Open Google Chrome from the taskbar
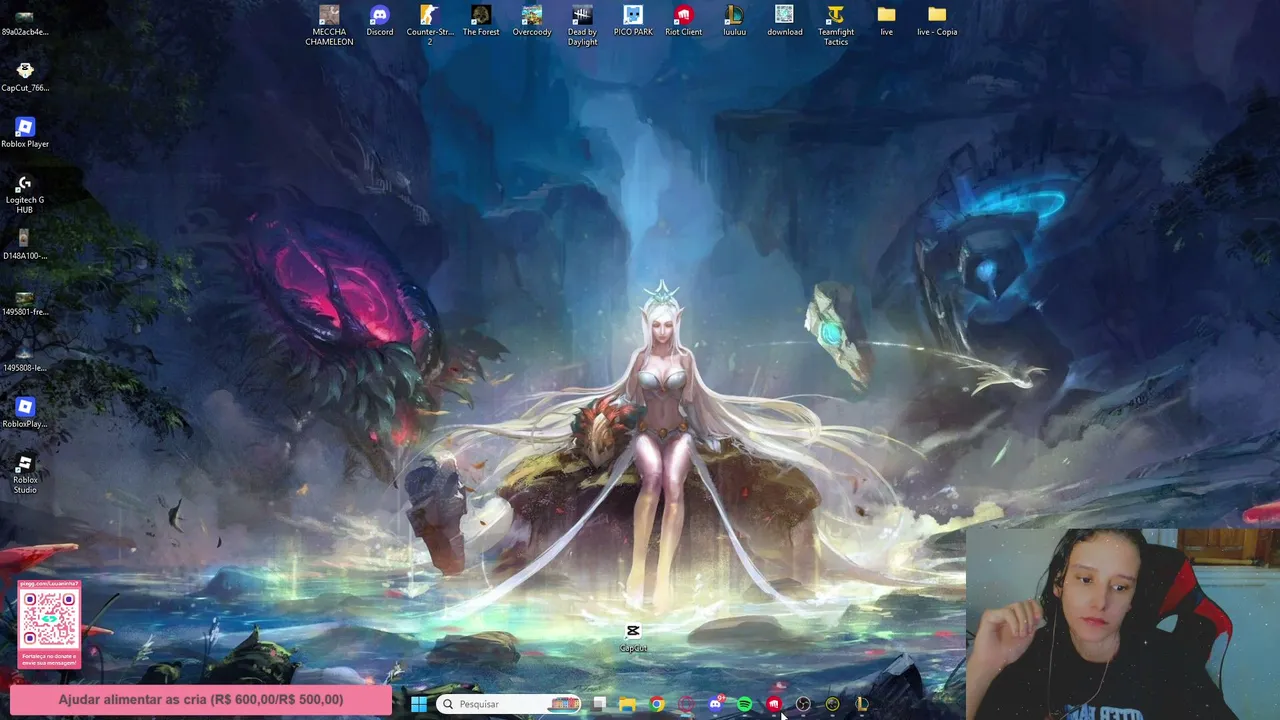 point(657,704)
